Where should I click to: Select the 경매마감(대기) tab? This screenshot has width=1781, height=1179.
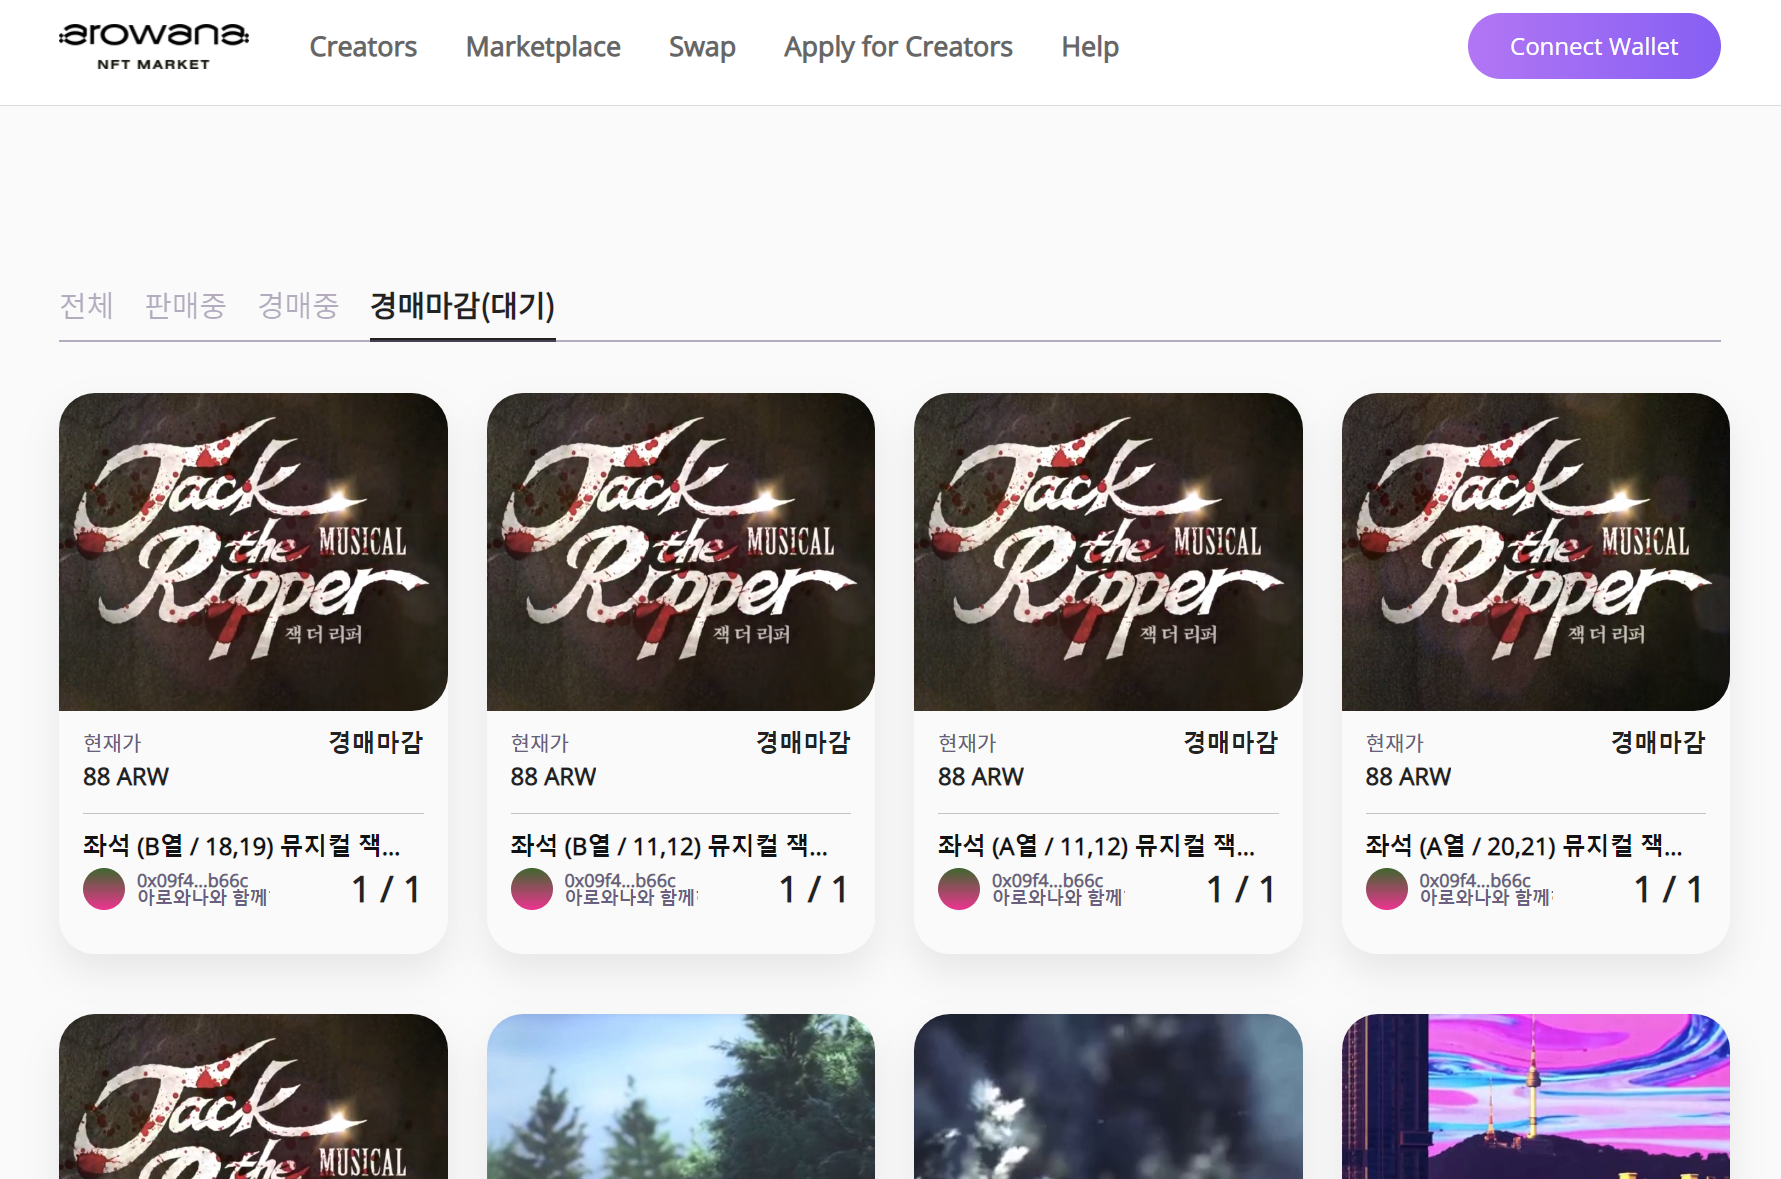coord(462,306)
